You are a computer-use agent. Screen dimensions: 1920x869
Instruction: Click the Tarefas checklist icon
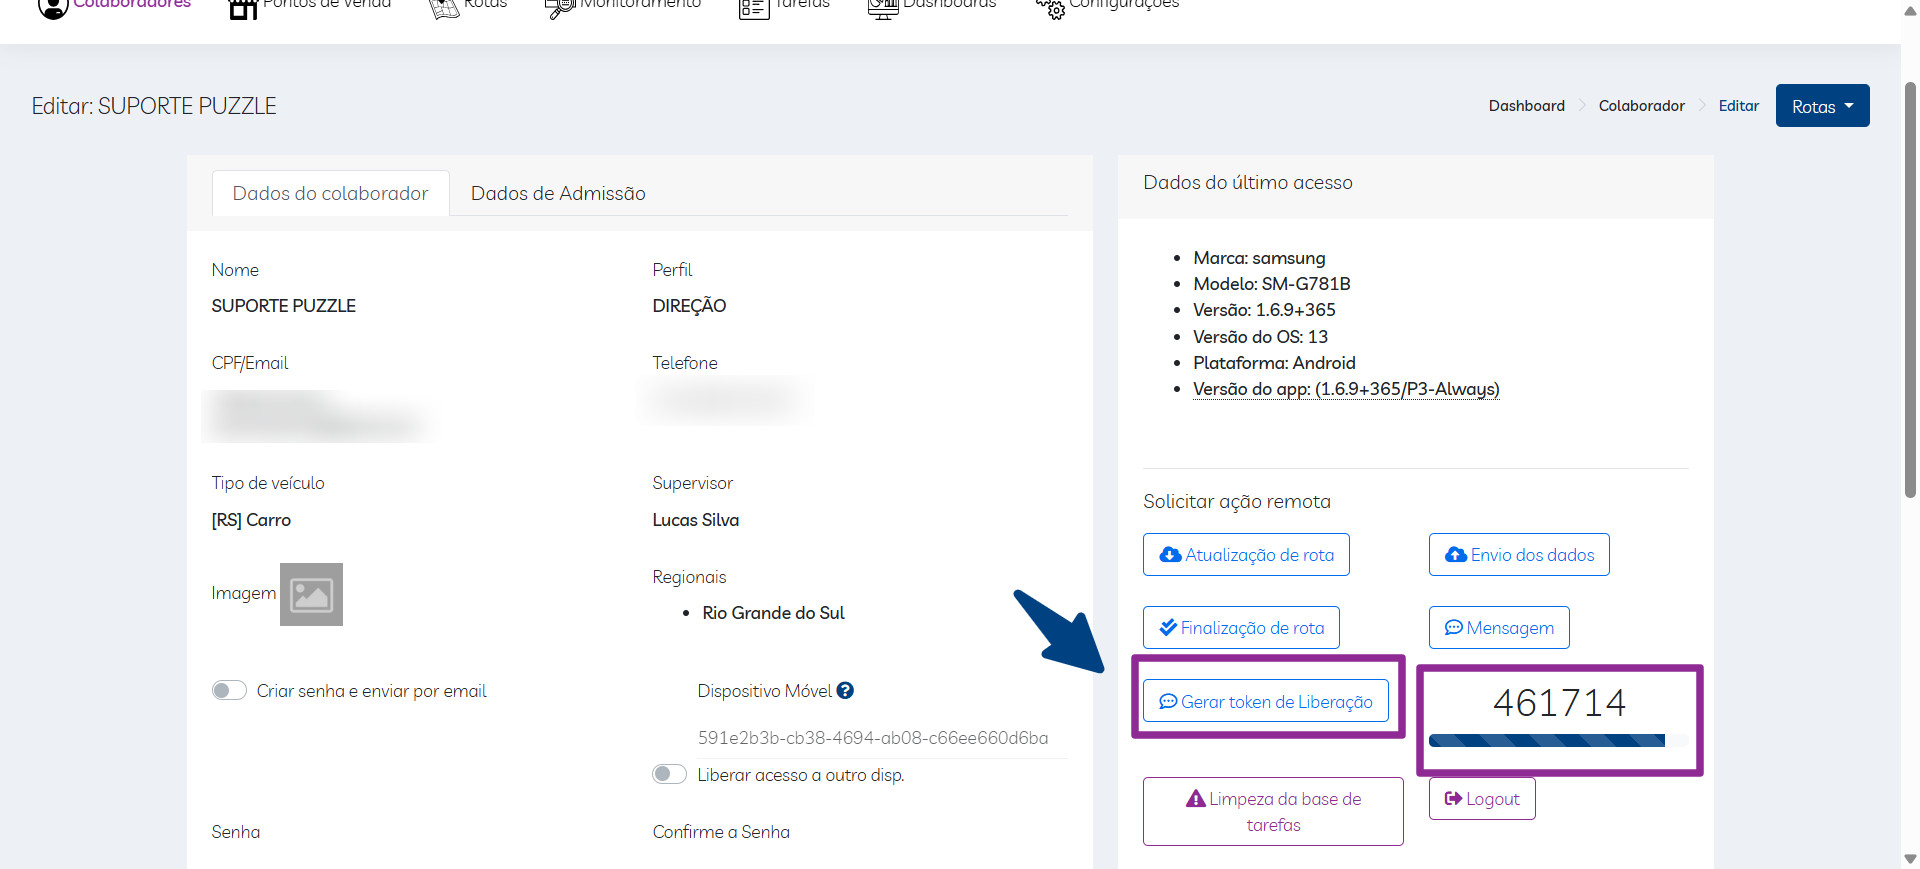(753, 9)
